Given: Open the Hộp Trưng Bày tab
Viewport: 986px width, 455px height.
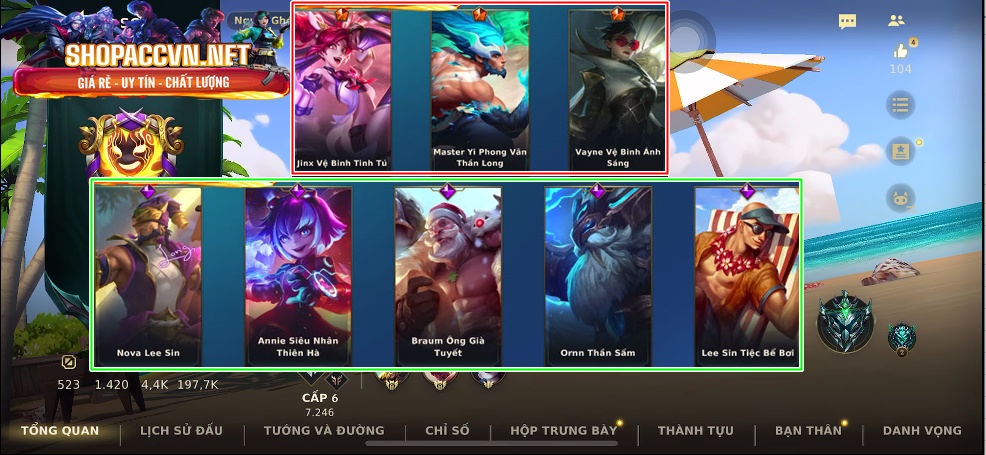Looking at the screenshot, I should [563, 430].
